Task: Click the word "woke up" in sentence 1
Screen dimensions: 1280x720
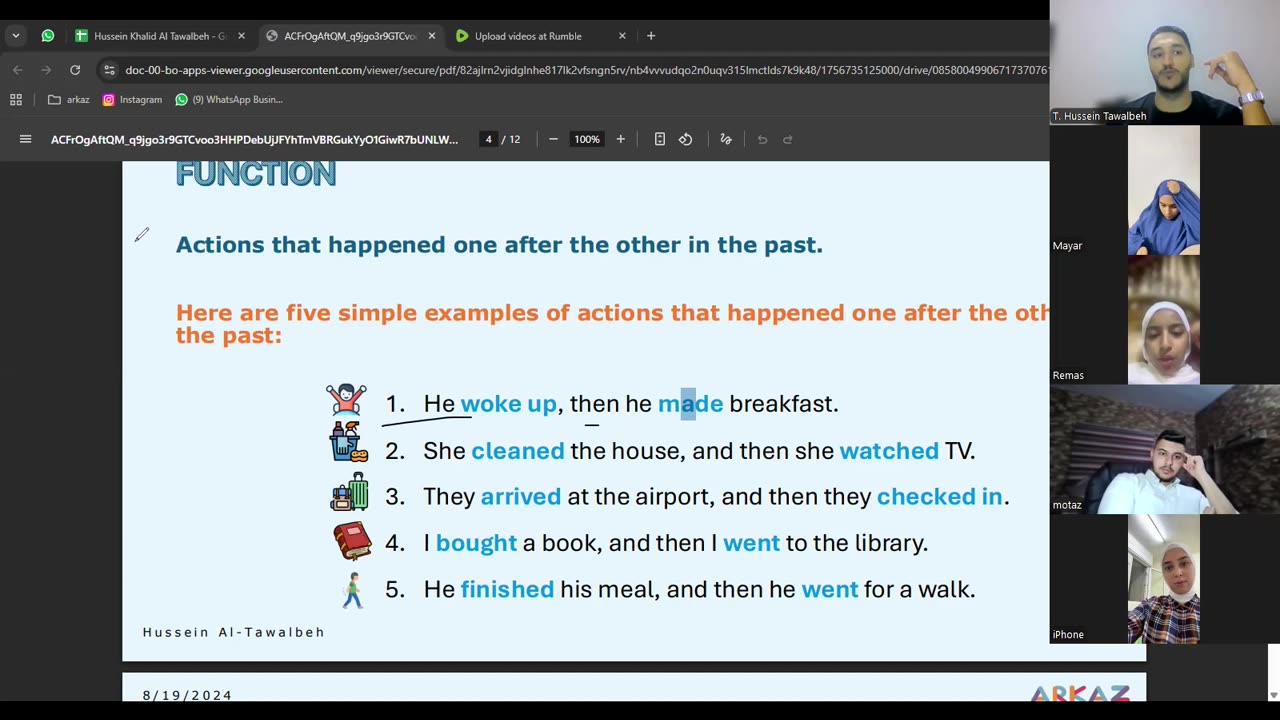Action: (x=508, y=404)
